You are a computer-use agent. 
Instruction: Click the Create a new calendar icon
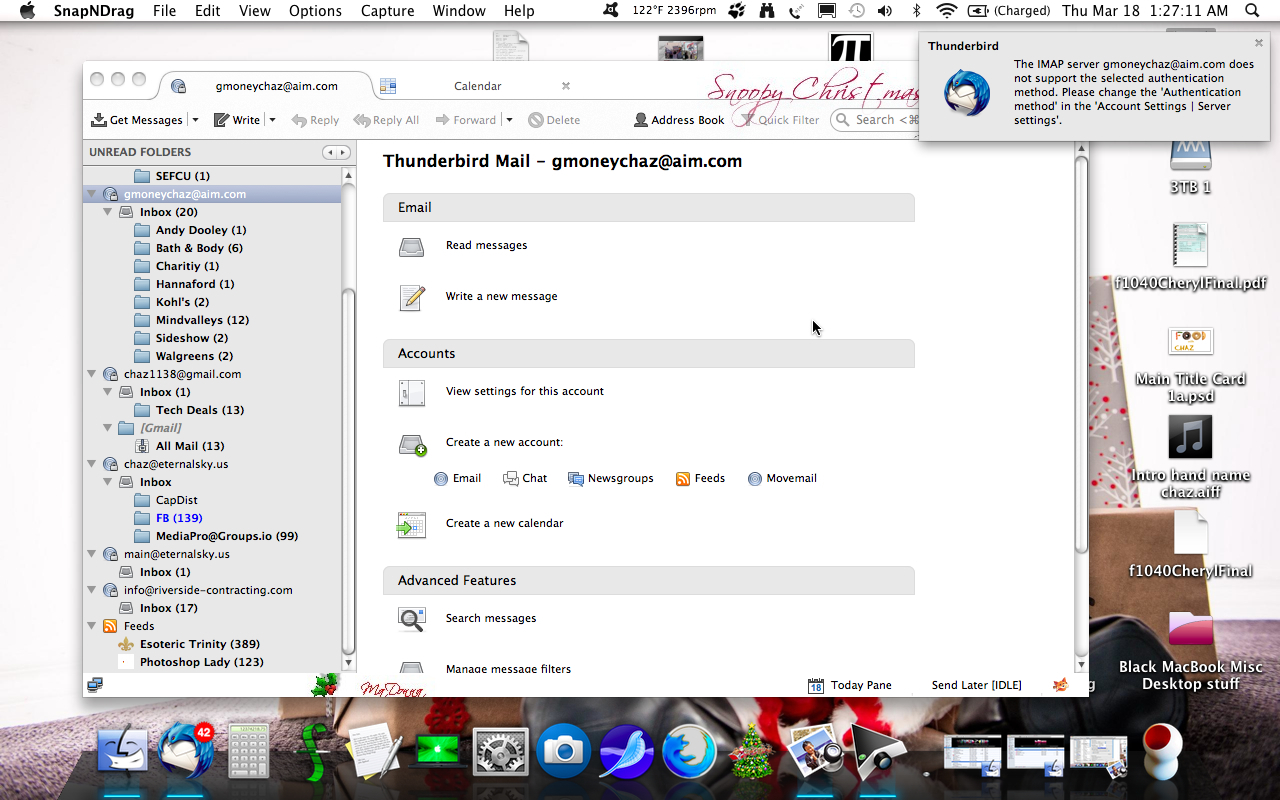412,524
